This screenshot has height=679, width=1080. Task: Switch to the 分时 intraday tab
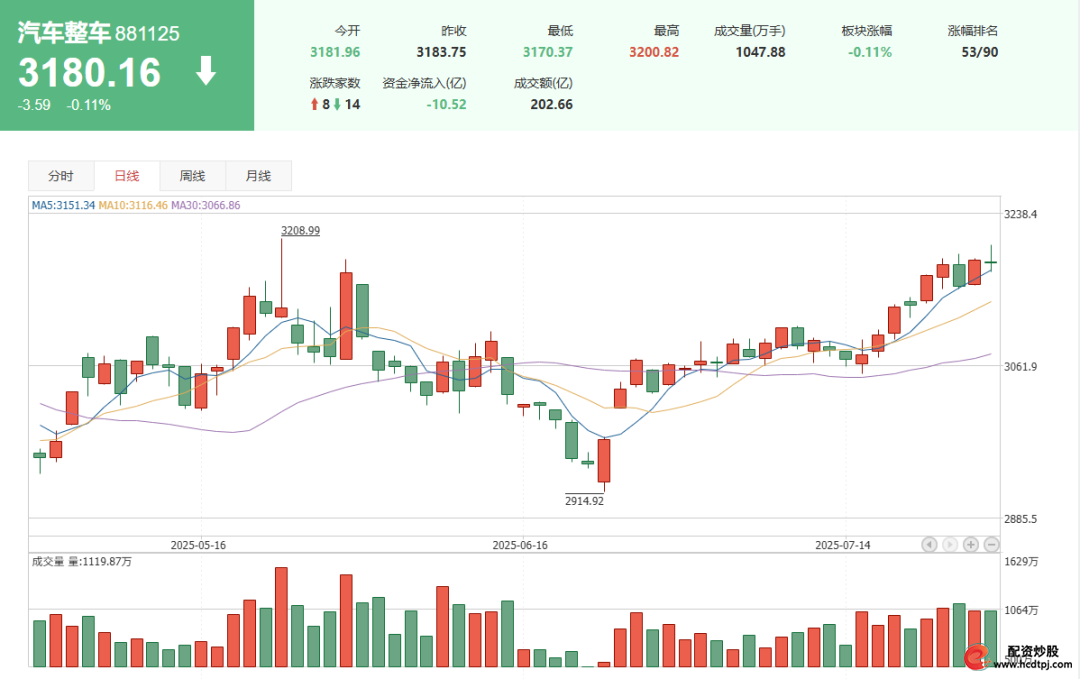click(61, 176)
